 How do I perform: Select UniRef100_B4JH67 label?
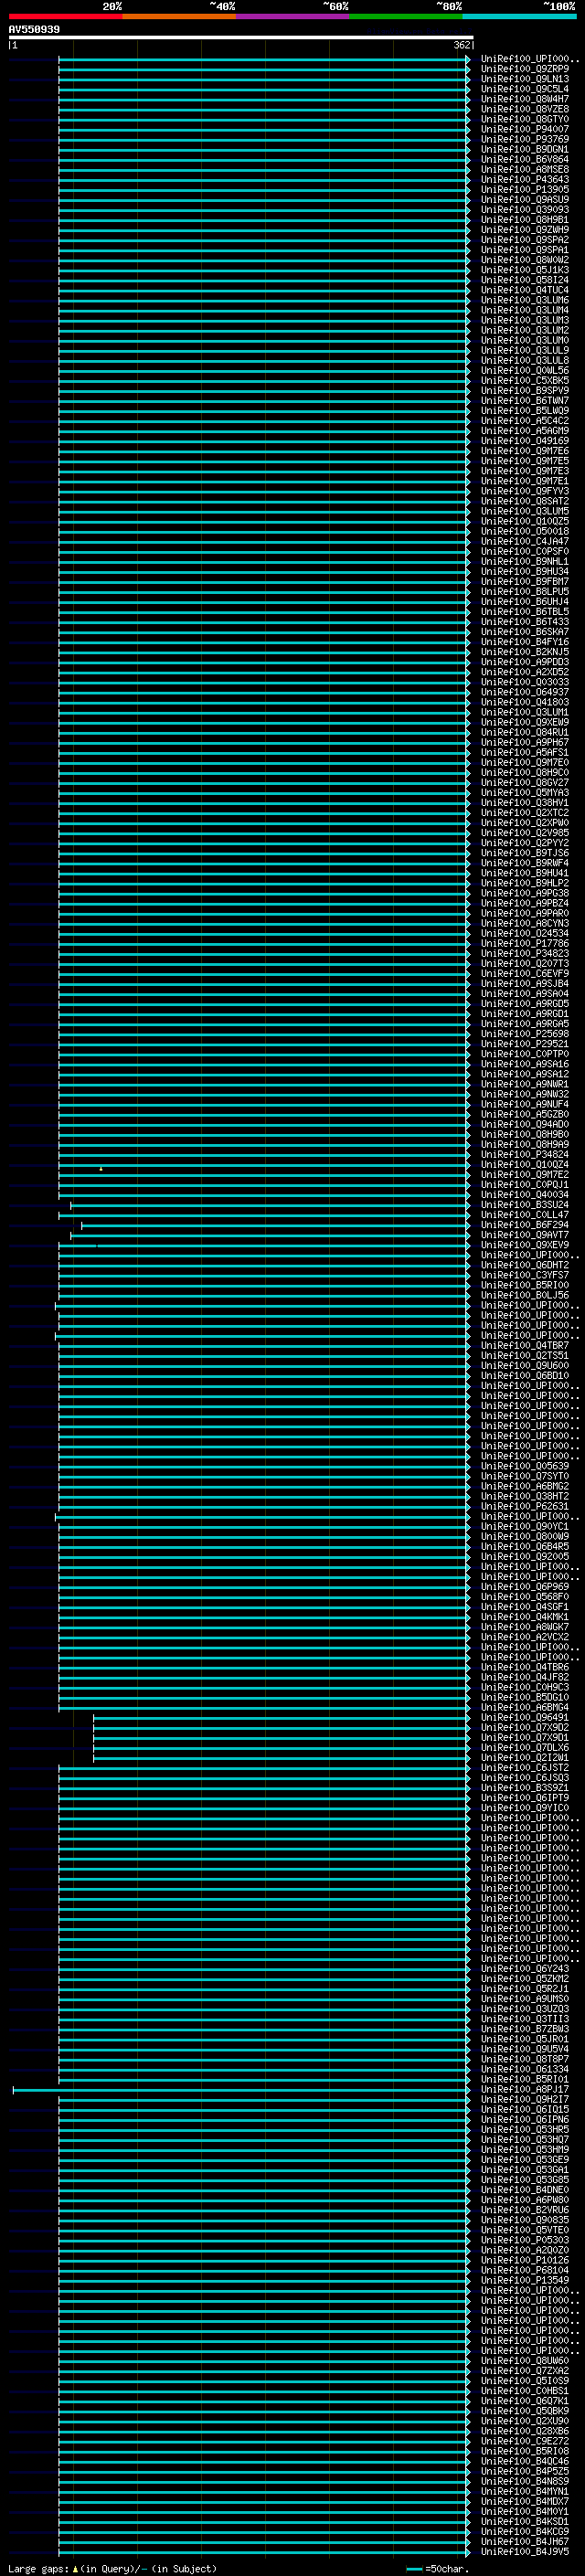coord(524,2542)
